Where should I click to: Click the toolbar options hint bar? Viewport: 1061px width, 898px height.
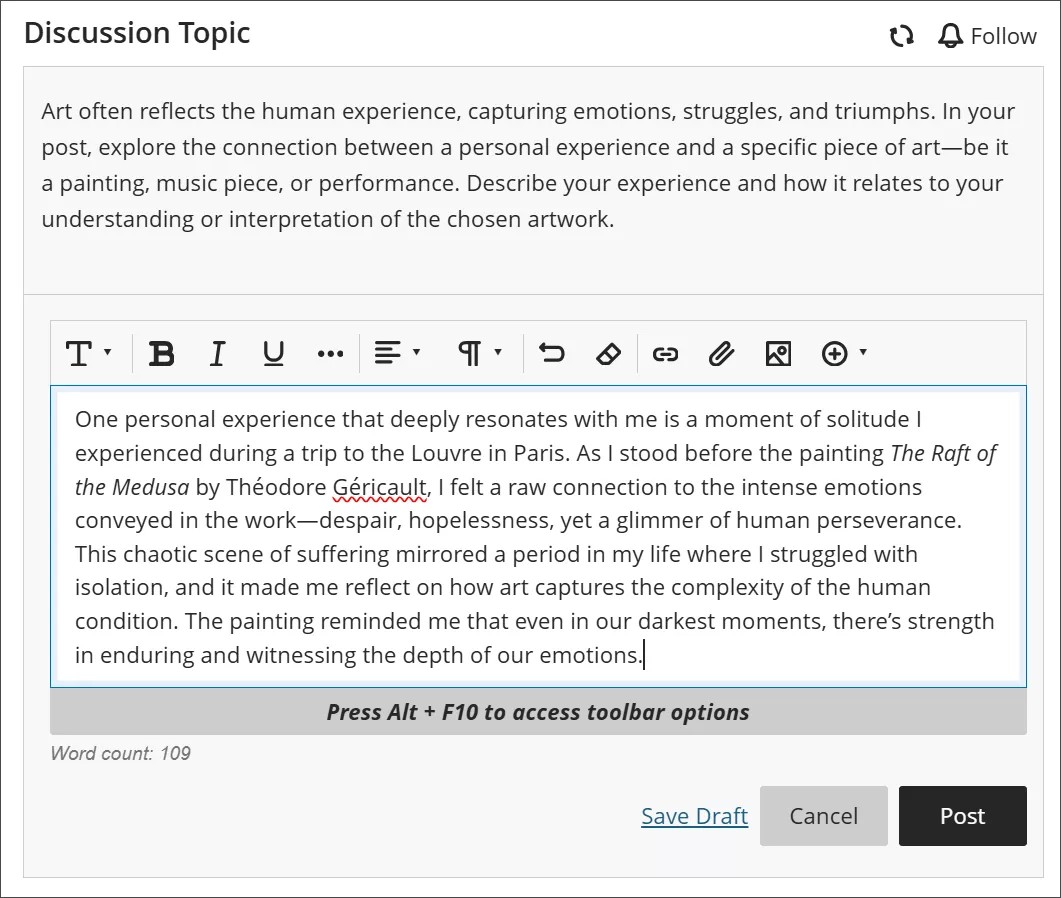click(x=537, y=712)
